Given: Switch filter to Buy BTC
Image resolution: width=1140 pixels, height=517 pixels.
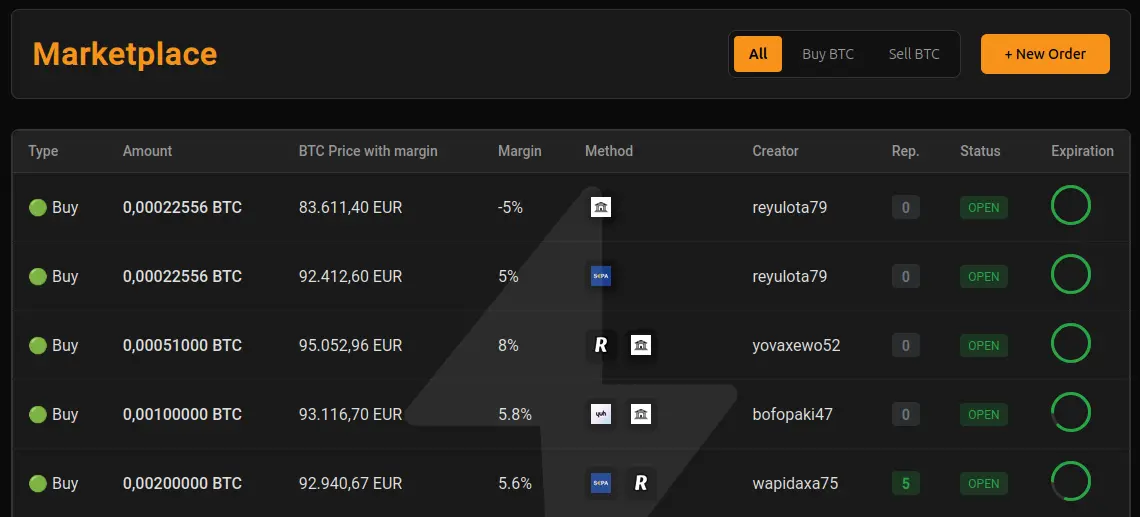Looking at the screenshot, I should pos(828,54).
